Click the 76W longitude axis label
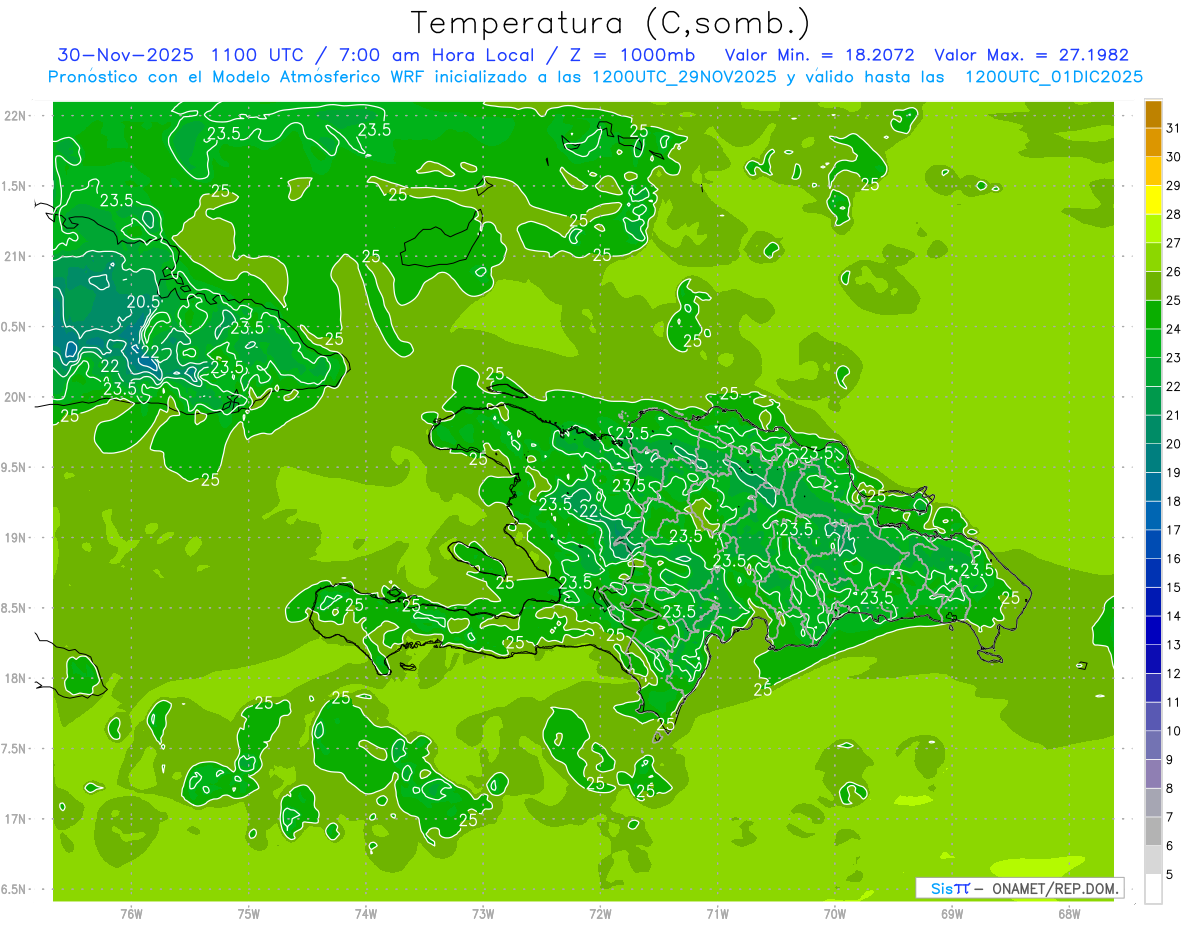The width and height of the screenshot is (1200, 927). [x=130, y=914]
